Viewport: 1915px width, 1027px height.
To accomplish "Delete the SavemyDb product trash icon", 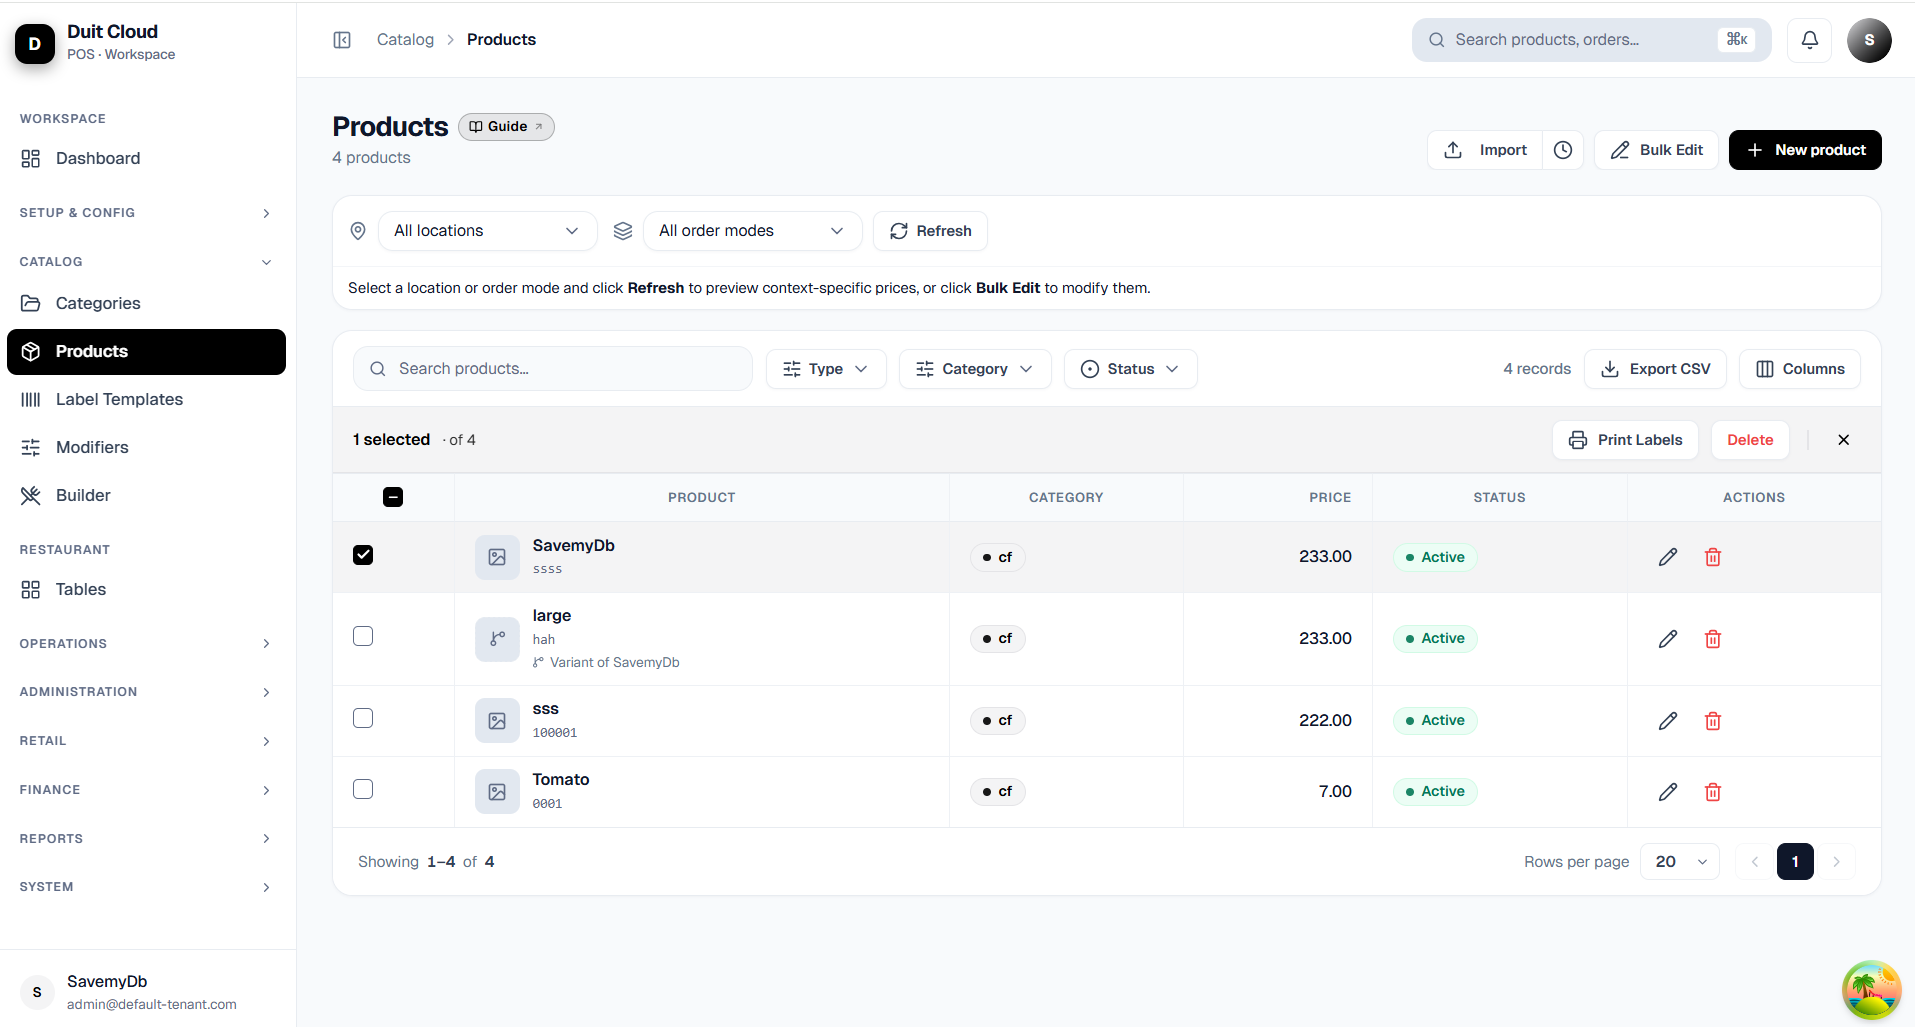I will point(1713,557).
